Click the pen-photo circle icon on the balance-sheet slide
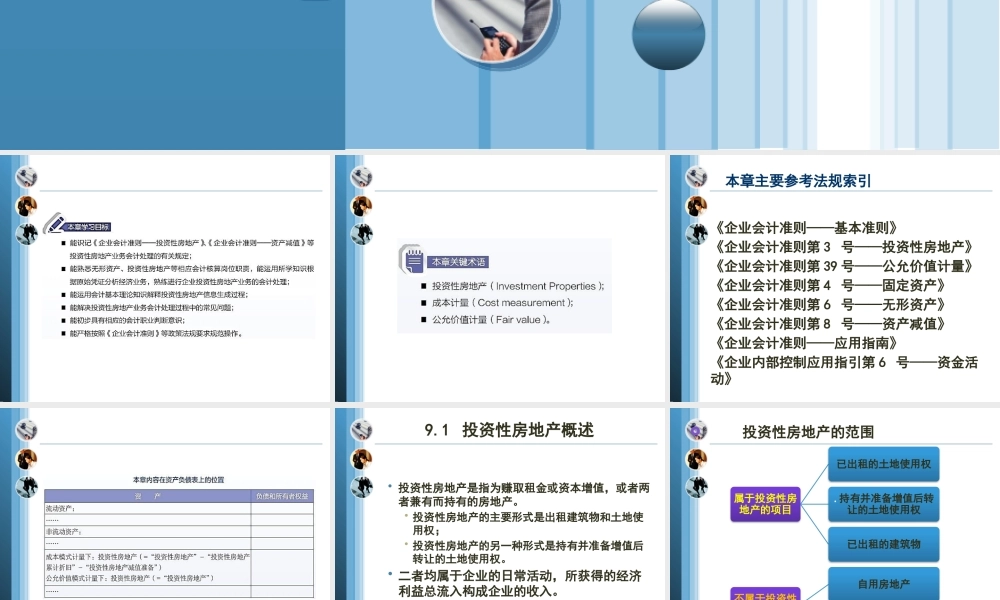 27,430
